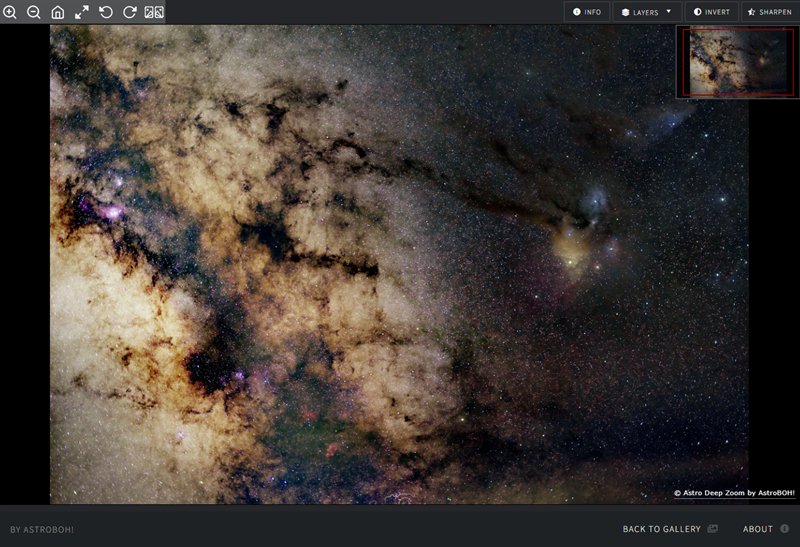Click the gallery icon beside Back to Gallery

point(713,529)
